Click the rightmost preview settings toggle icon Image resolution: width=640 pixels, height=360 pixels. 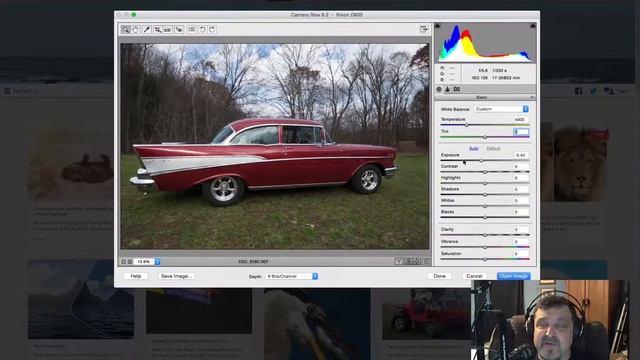click(426, 262)
